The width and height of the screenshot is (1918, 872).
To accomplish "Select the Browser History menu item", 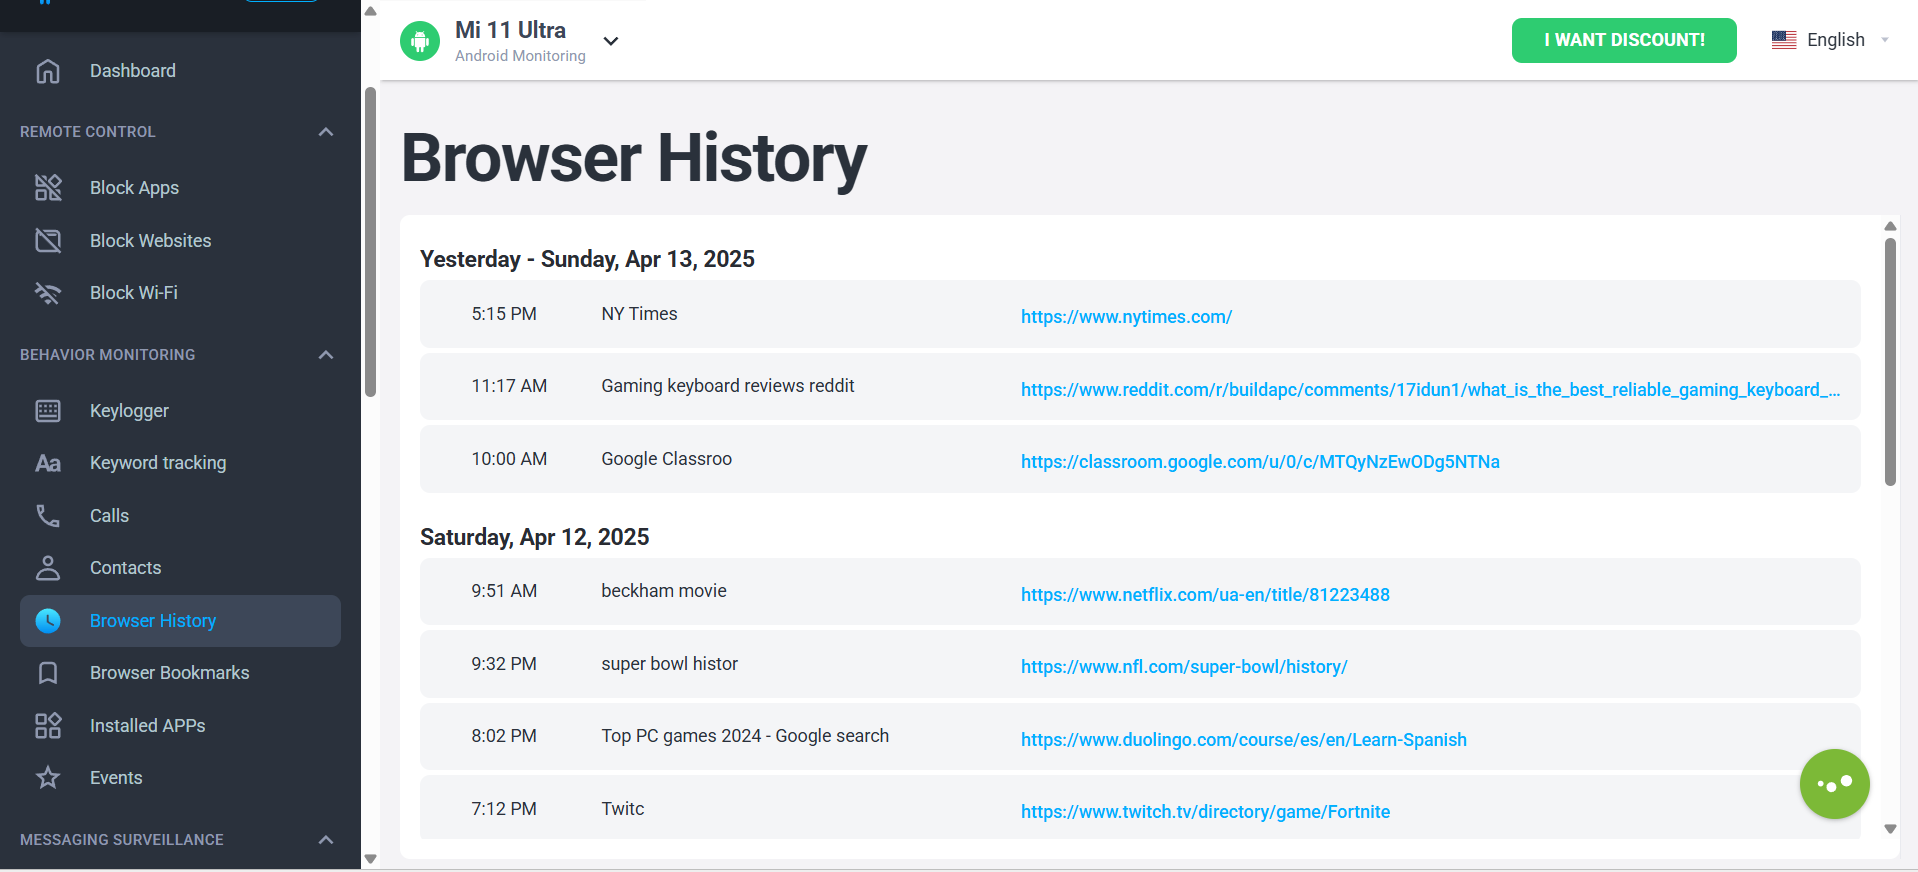I will point(180,621).
